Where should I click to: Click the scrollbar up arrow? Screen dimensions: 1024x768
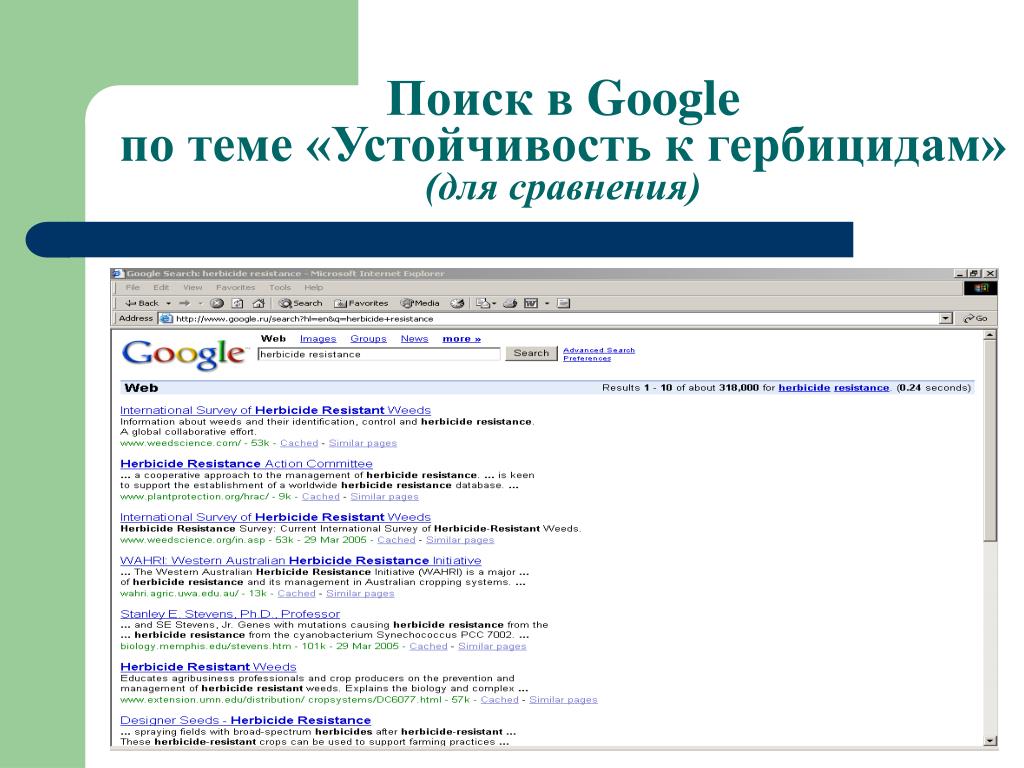[x=990, y=336]
